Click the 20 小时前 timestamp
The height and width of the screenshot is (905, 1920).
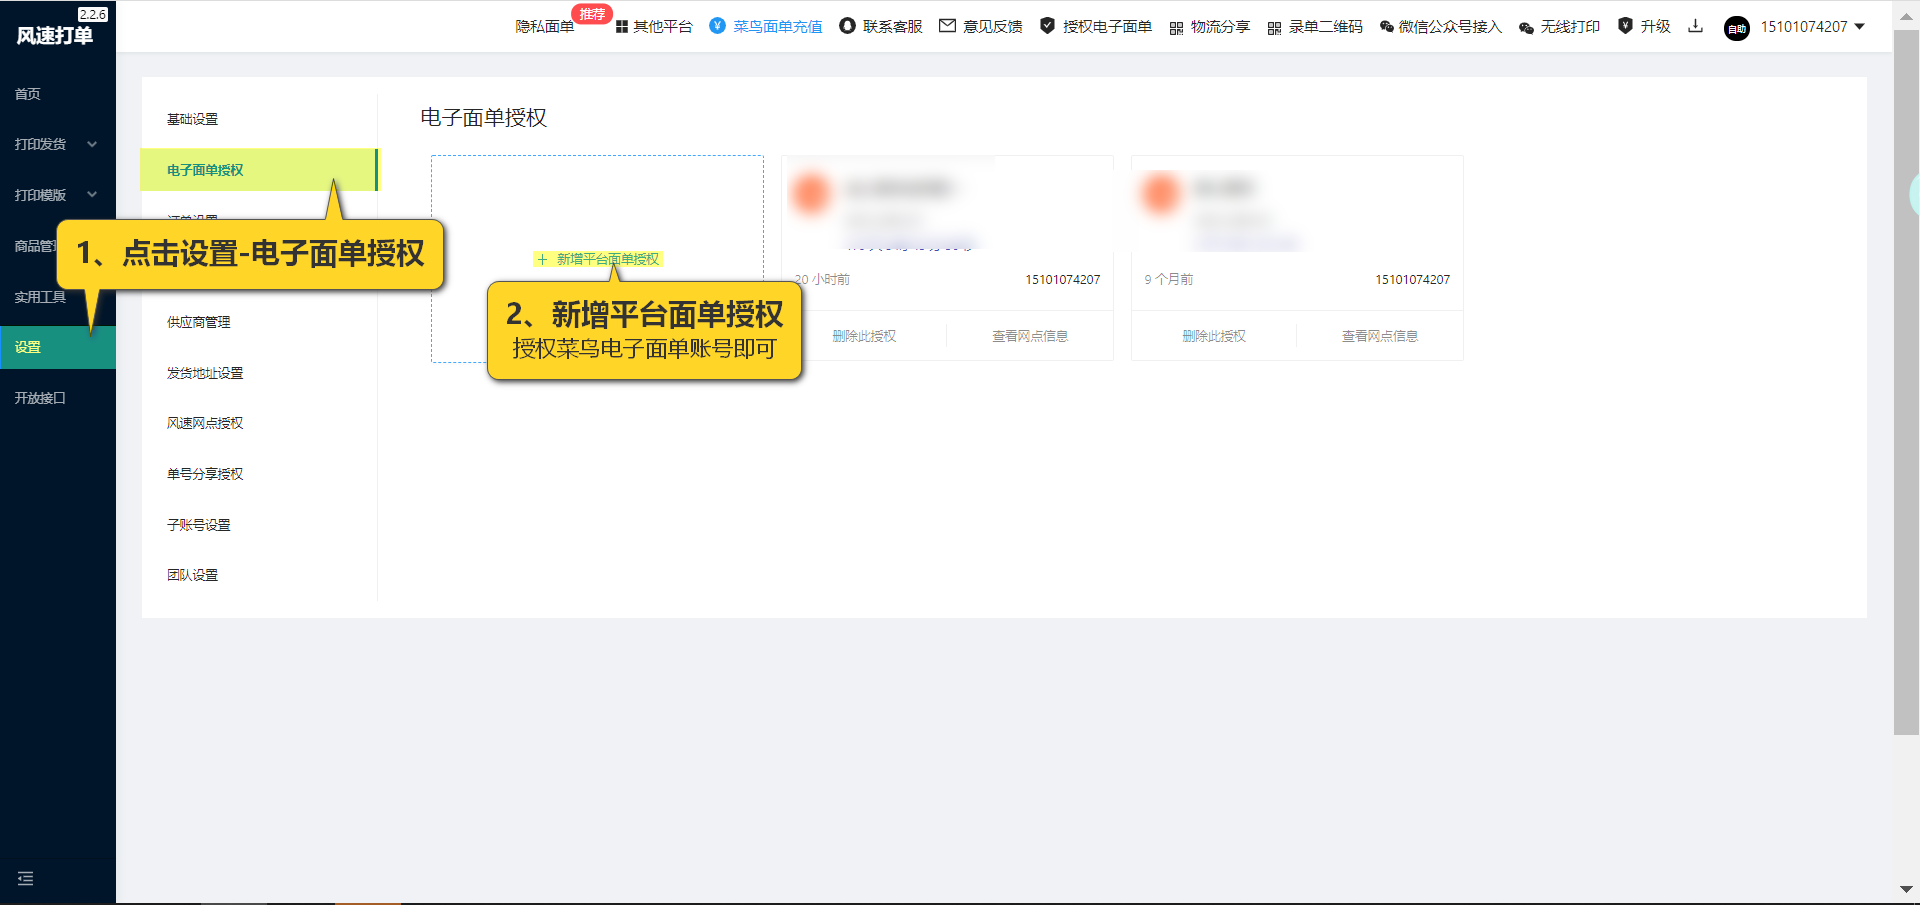click(x=822, y=280)
